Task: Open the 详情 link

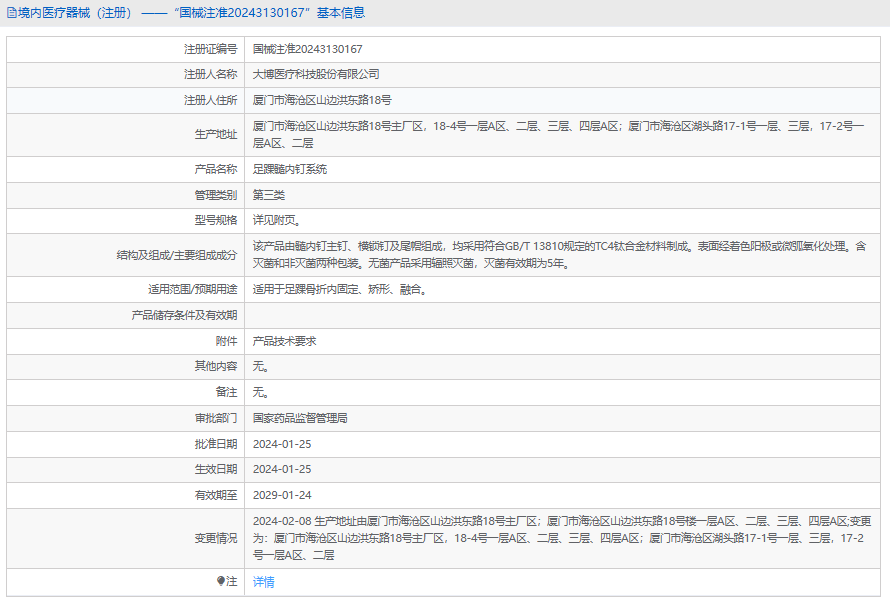Action: coord(263,581)
